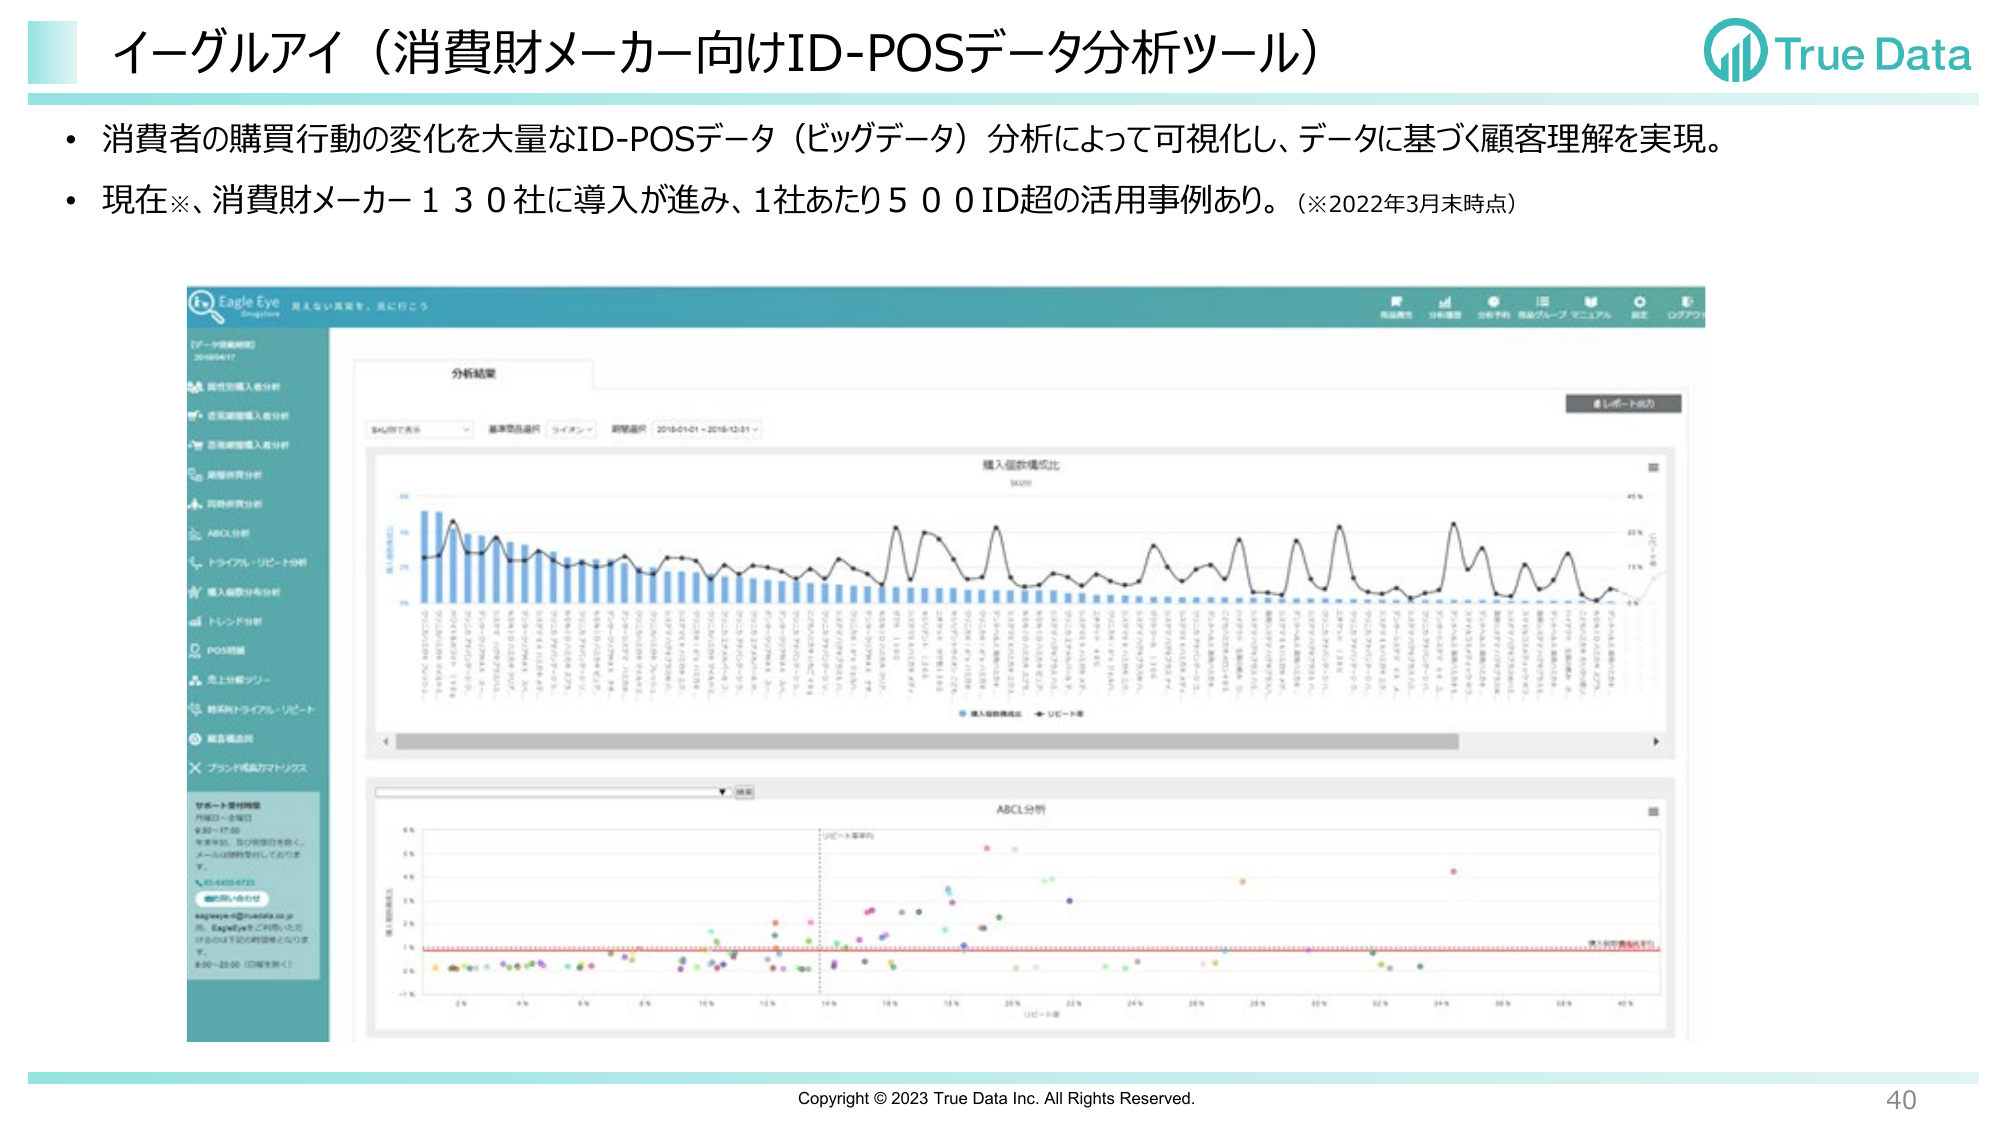Click copyright 2023 True Data text

(996, 1098)
